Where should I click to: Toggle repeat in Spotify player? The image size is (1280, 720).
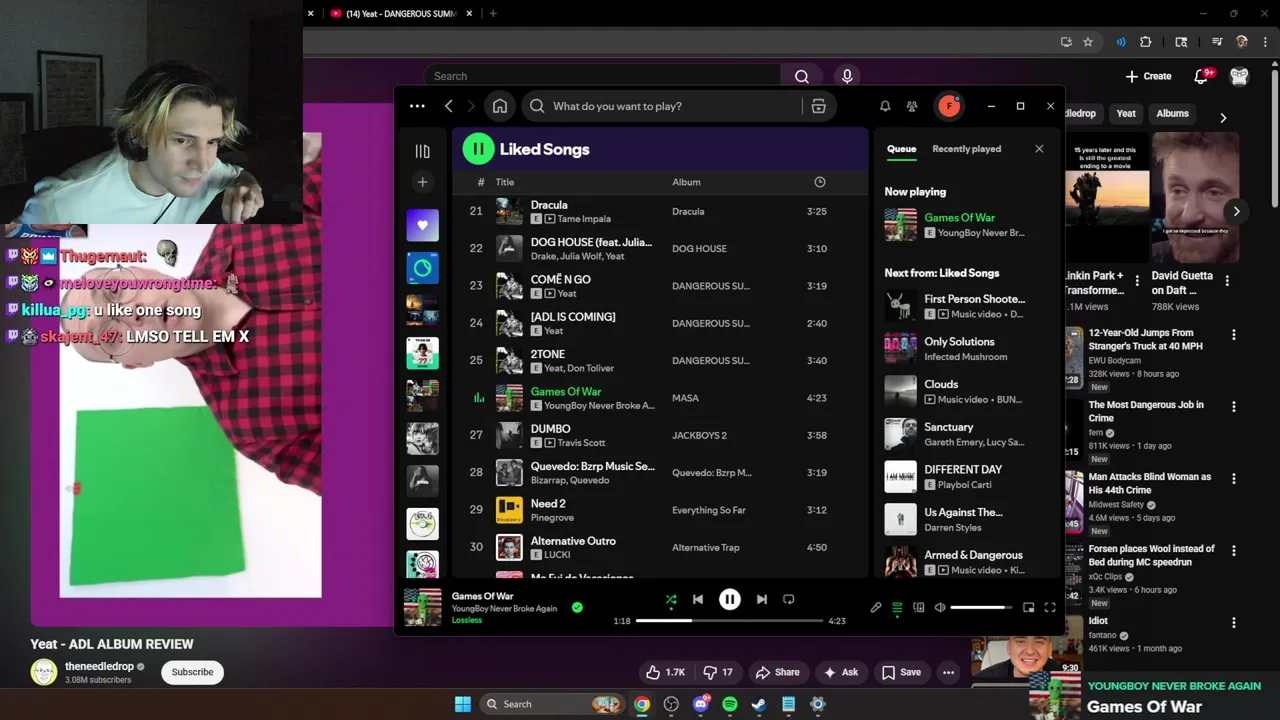coord(789,599)
